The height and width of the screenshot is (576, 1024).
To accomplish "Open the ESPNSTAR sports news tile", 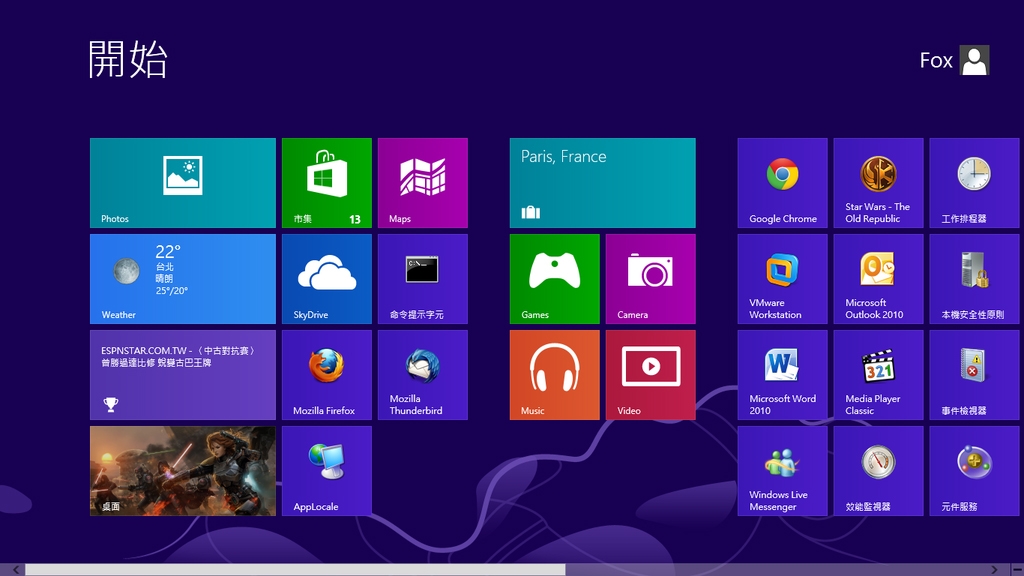I will click(183, 375).
